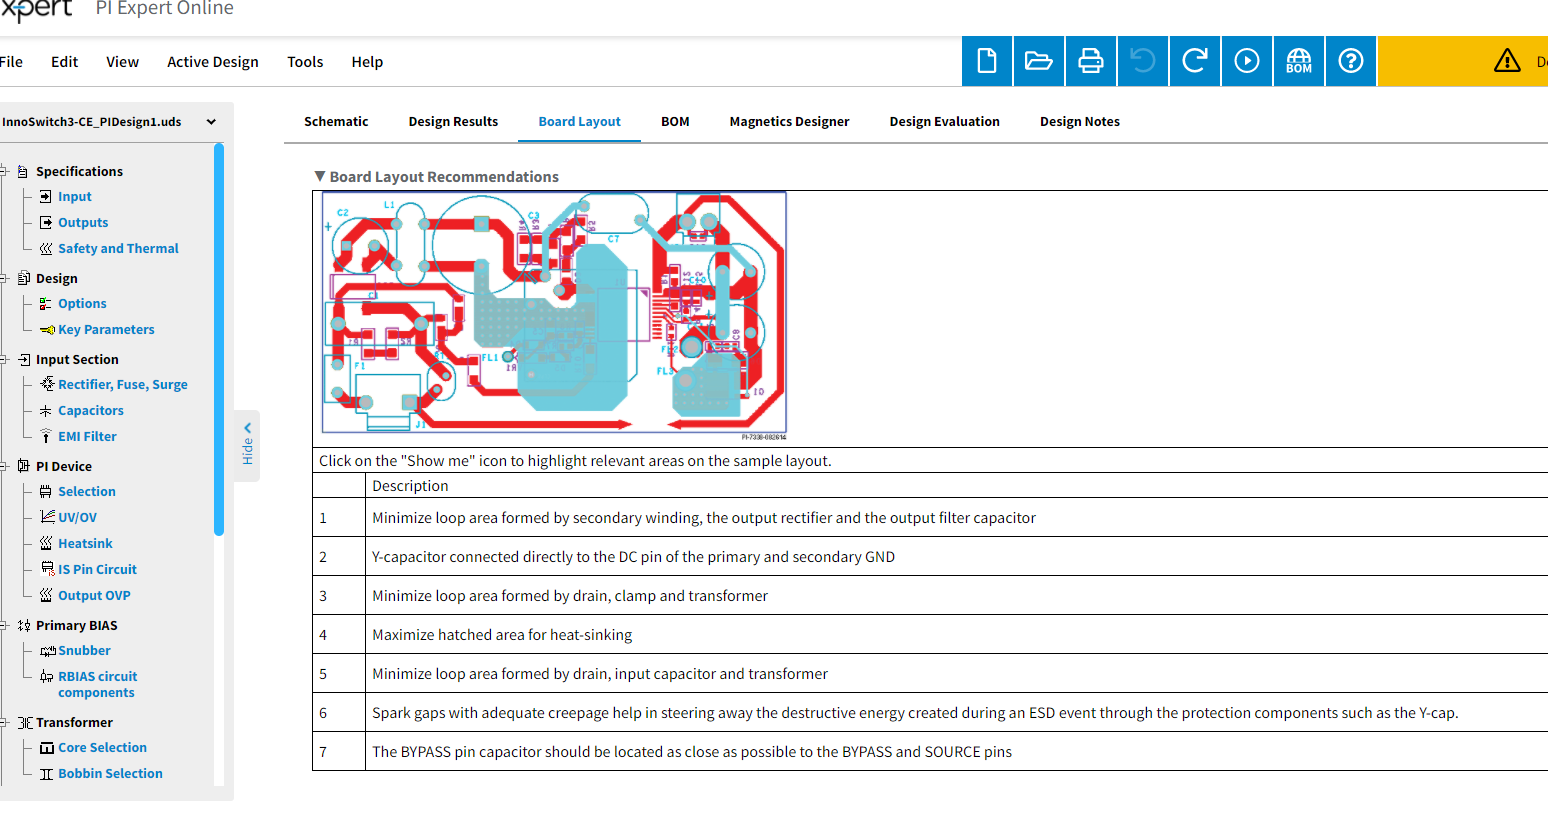Click the Heatsink tree icon

46,544
